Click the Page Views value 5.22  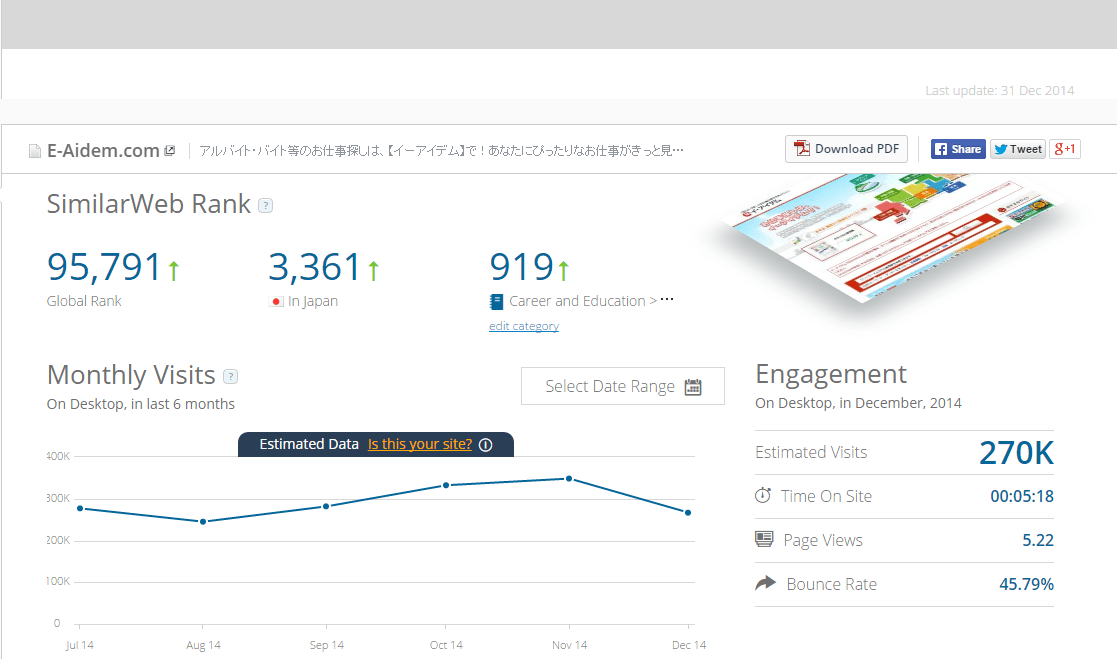[1038, 540]
